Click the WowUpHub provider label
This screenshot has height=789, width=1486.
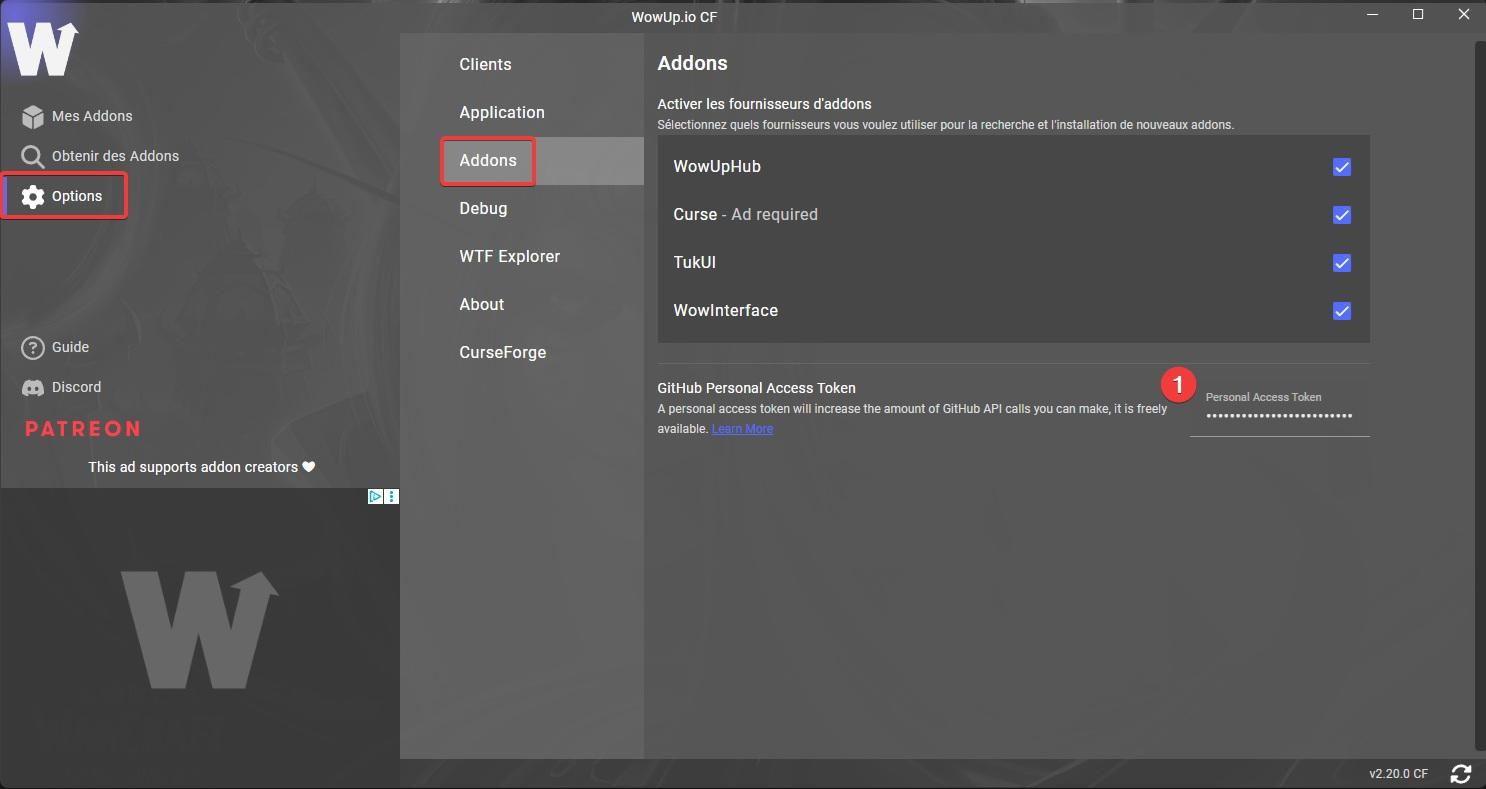(x=717, y=167)
